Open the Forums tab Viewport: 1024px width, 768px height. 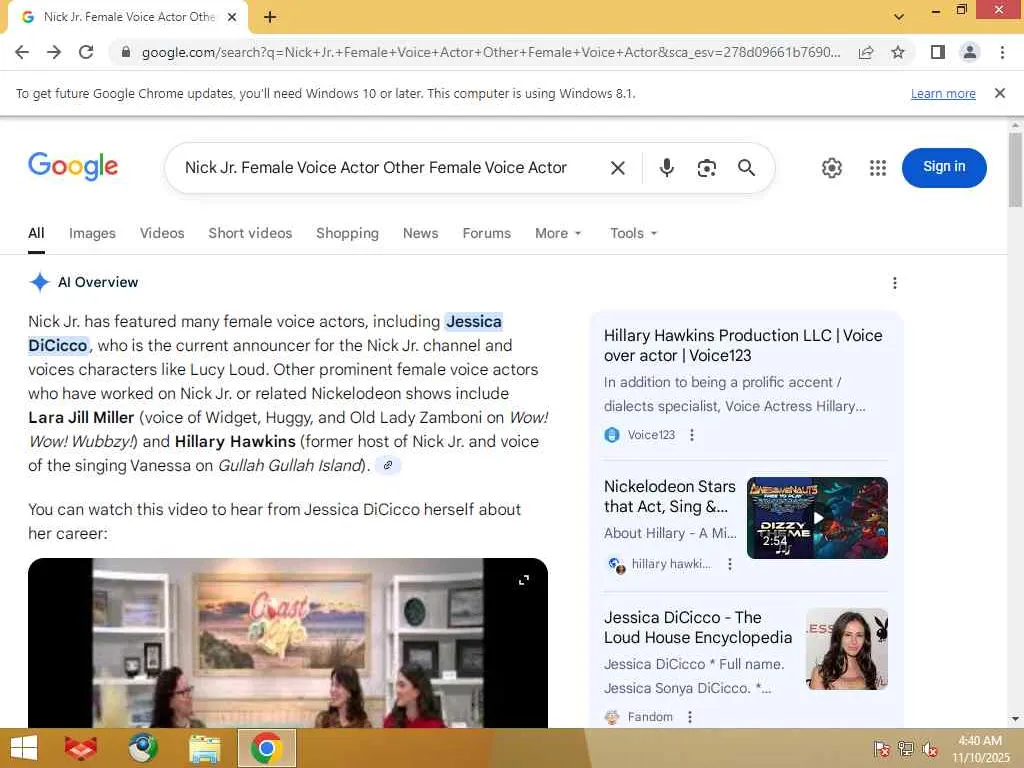(487, 233)
